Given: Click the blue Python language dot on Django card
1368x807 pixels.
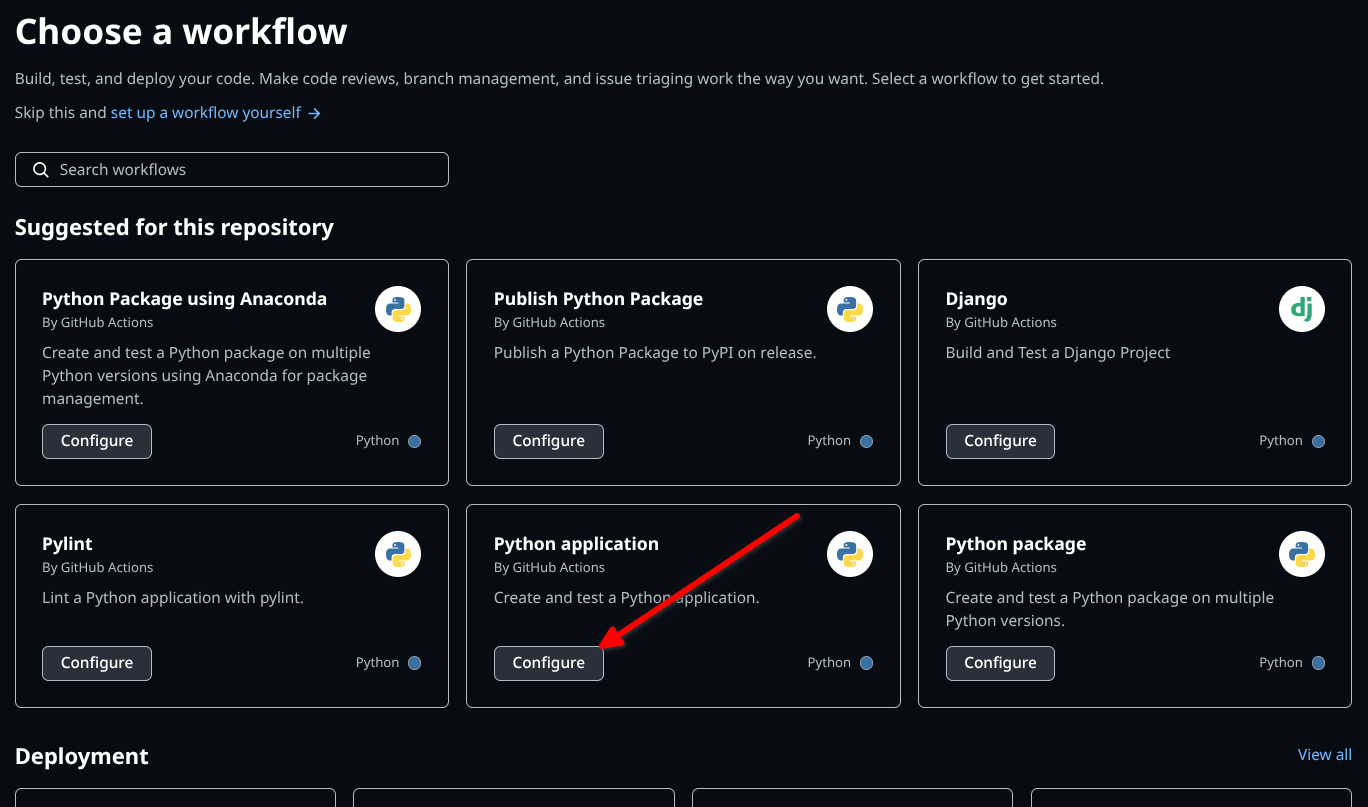Looking at the screenshot, I should (1318, 441).
